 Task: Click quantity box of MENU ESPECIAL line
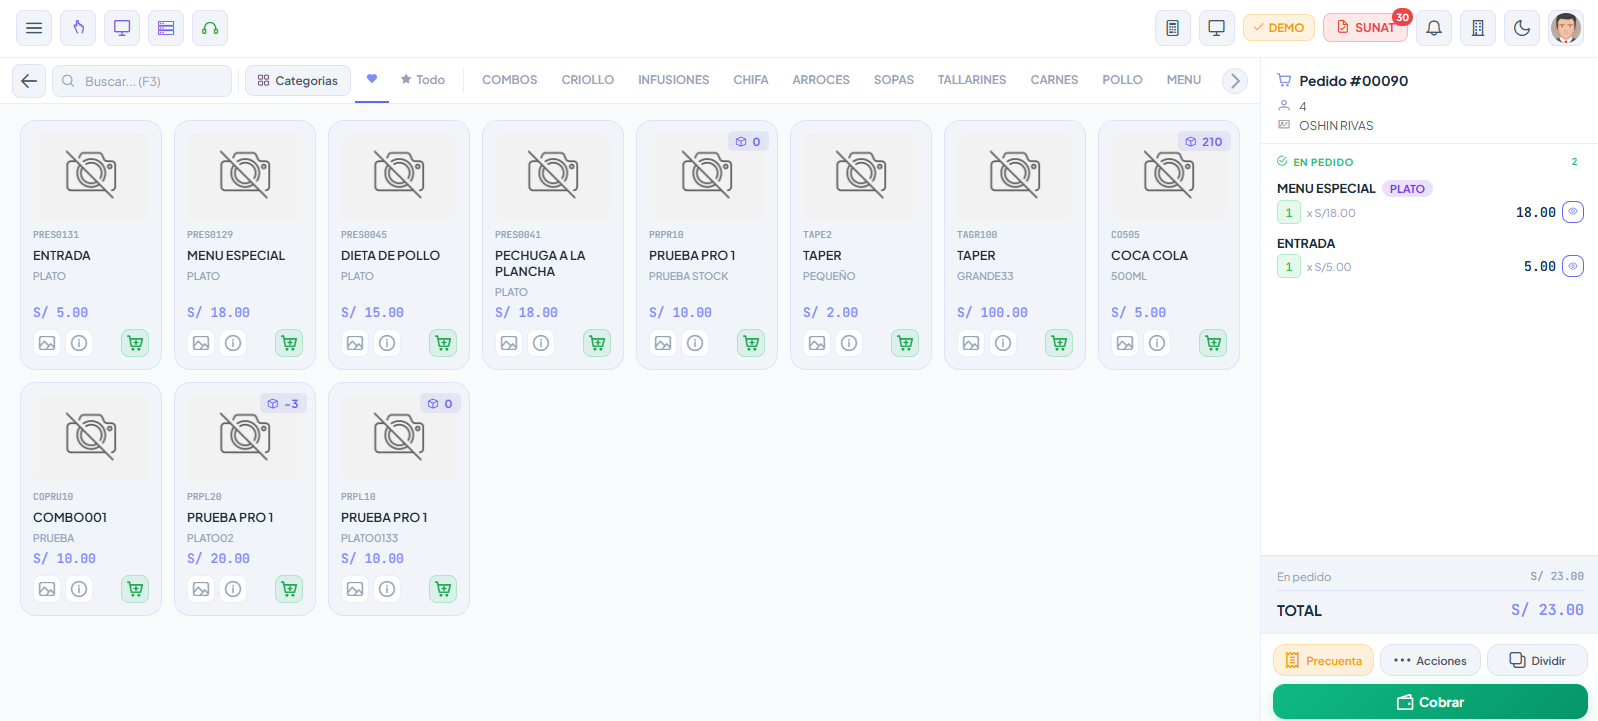pos(1289,212)
